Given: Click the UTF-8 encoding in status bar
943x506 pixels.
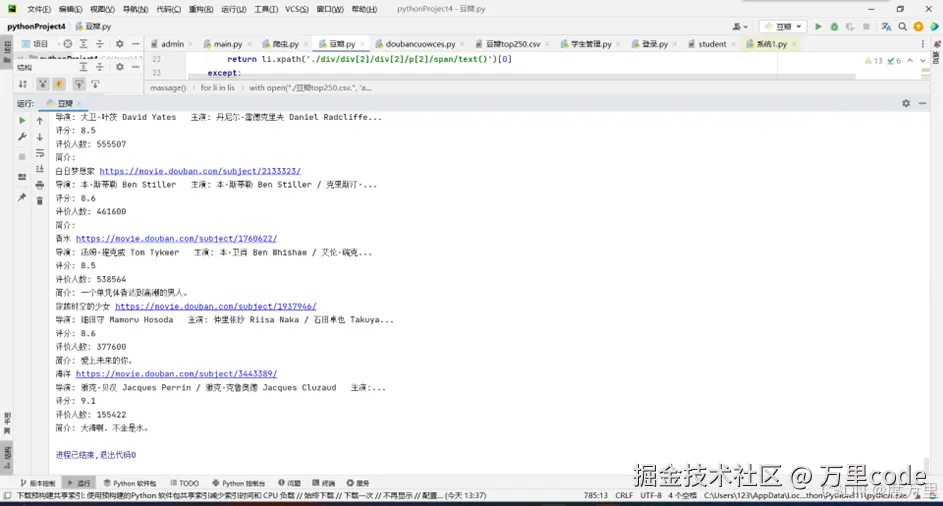Looking at the screenshot, I should (x=651, y=495).
